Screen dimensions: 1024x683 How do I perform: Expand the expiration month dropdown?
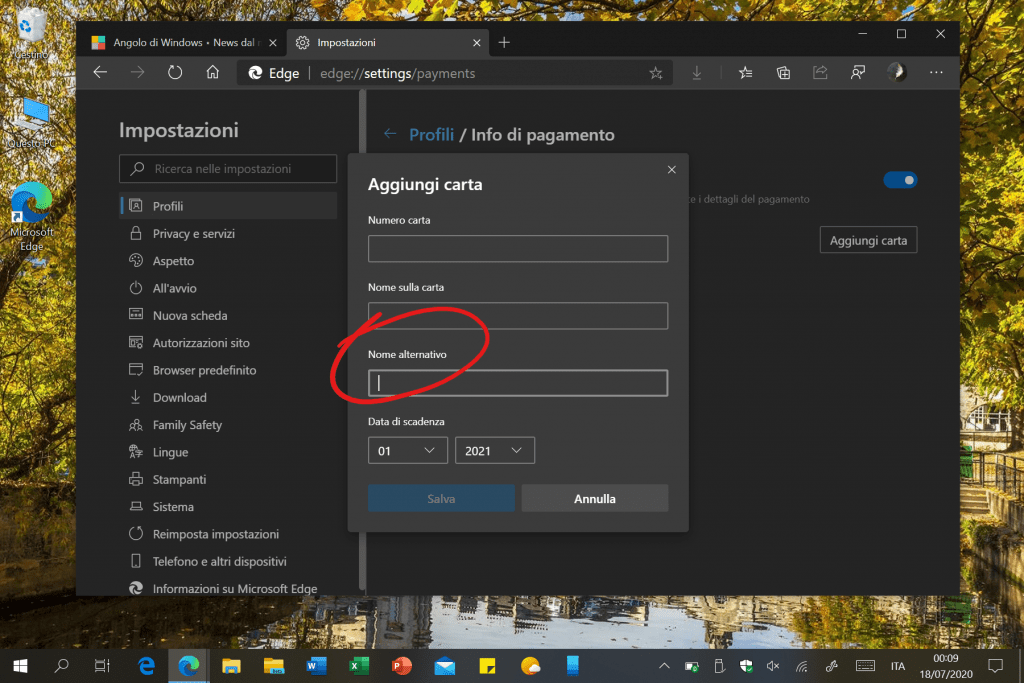click(x=408, y=451)
